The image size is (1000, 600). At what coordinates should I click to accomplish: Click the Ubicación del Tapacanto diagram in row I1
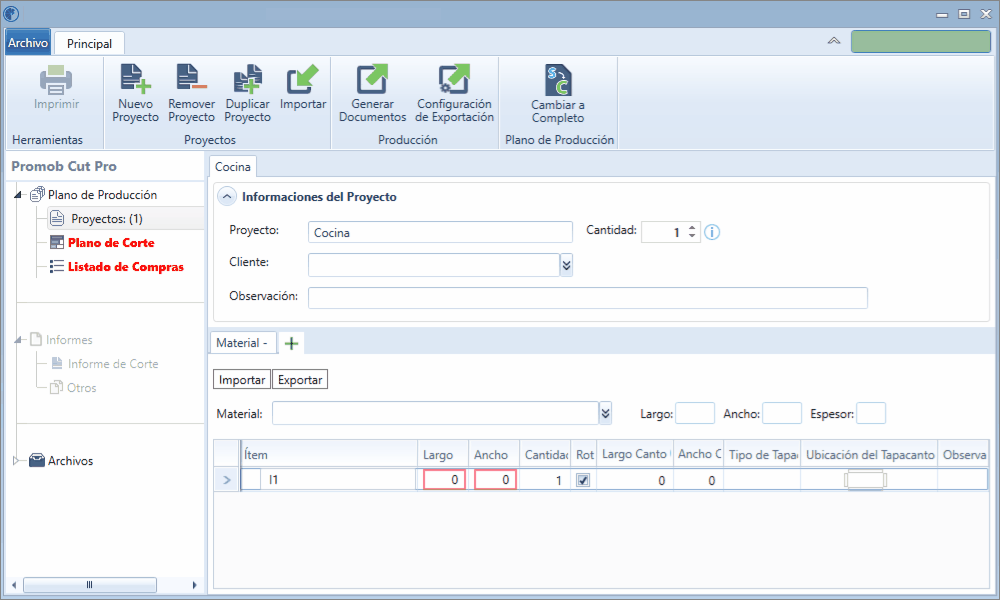[x=865, y=479]
